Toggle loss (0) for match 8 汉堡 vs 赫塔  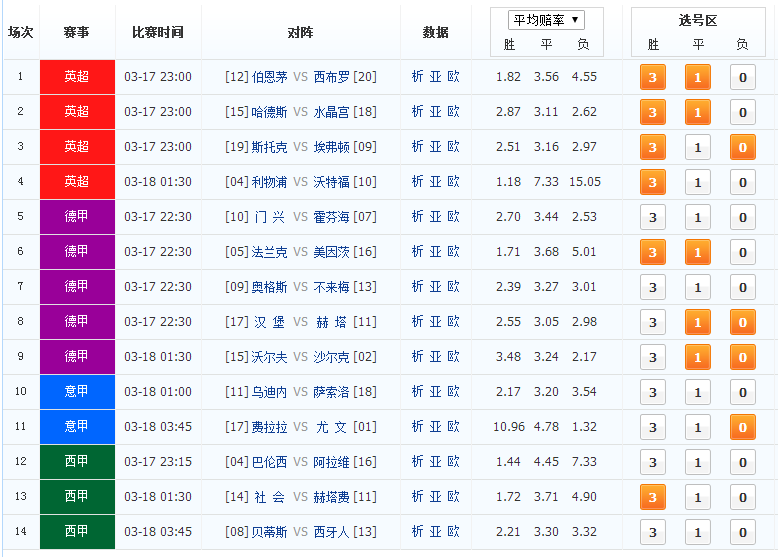coord(743,322)
